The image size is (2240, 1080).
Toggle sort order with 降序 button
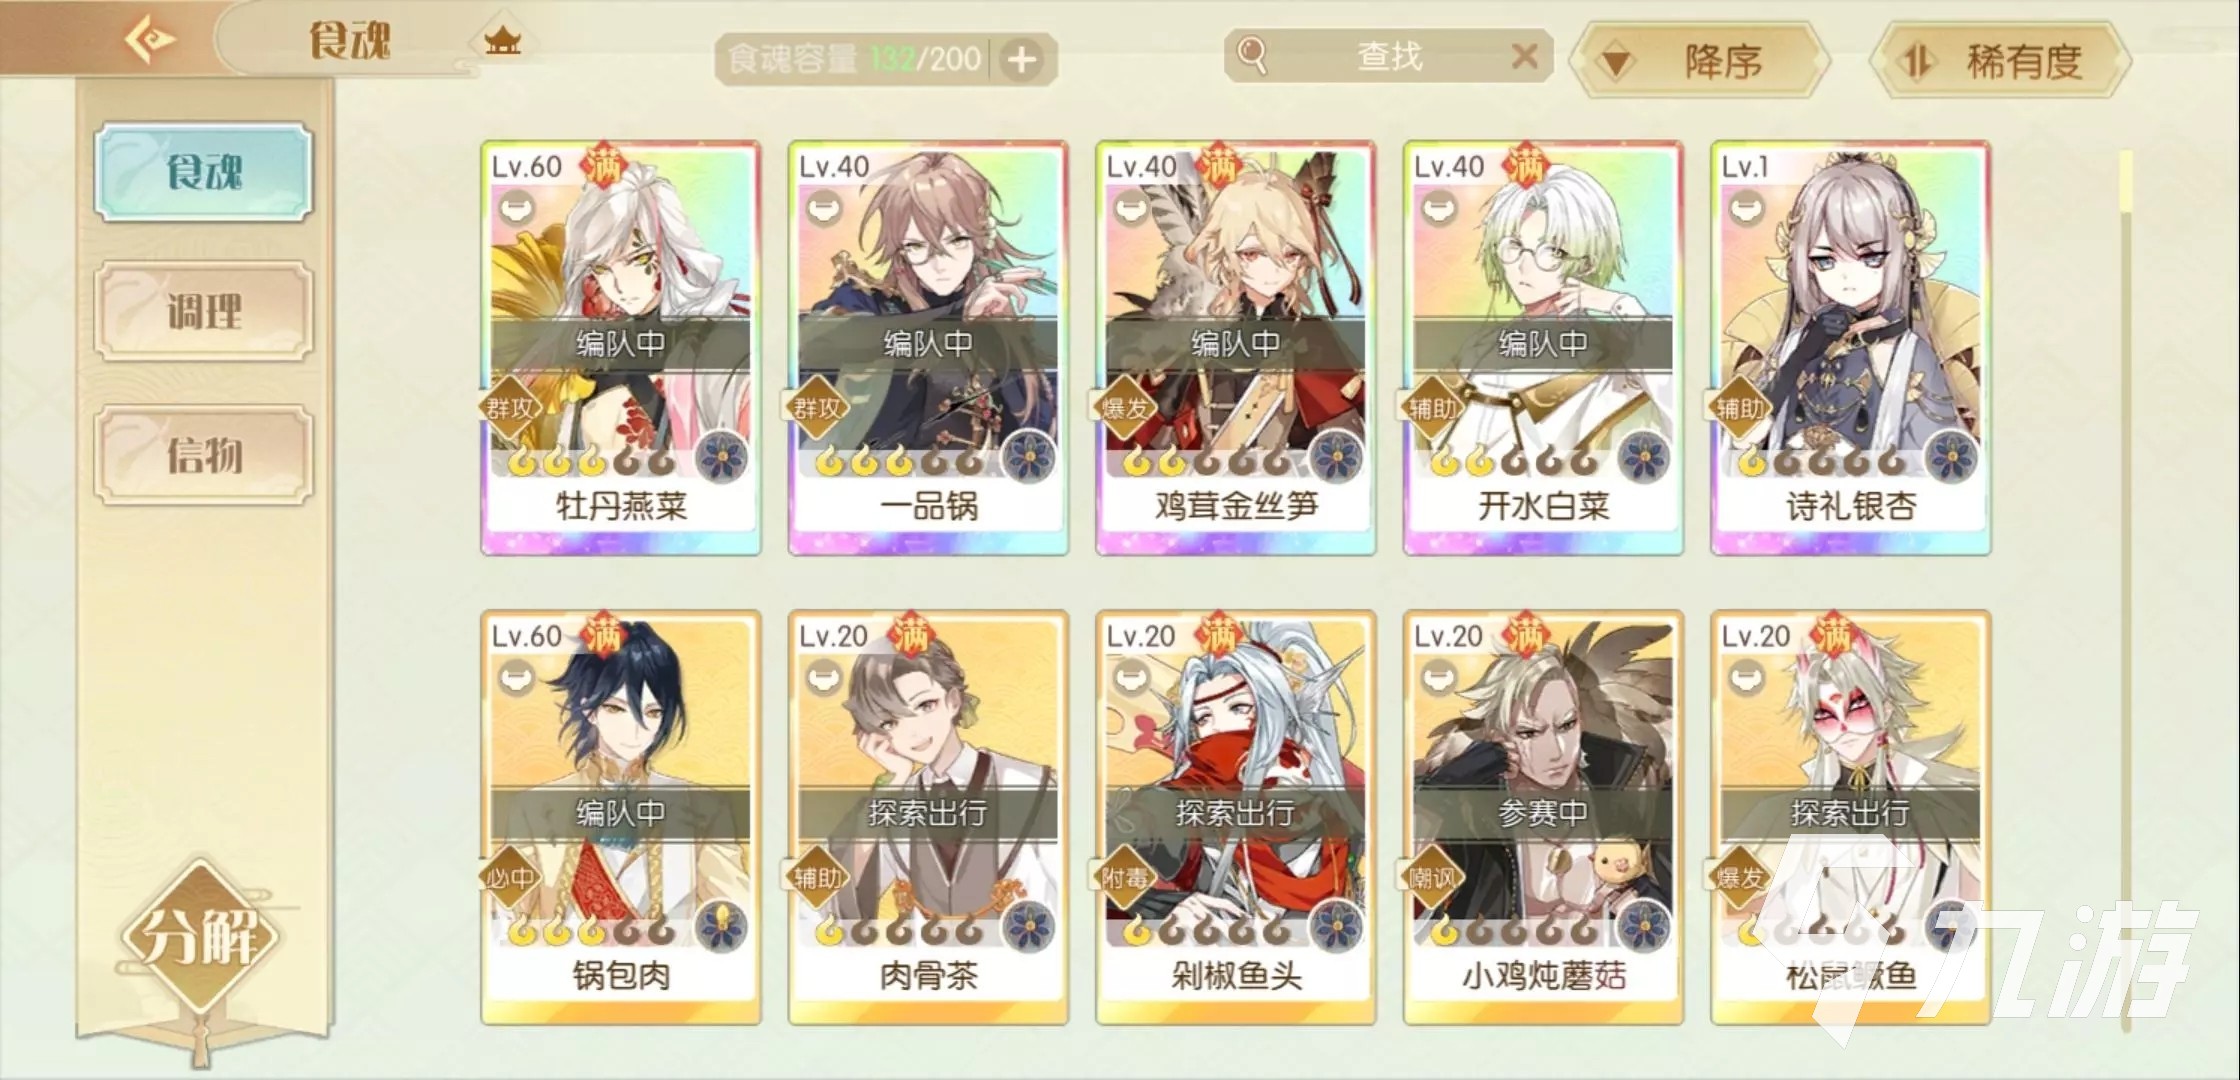[1699, 61]
